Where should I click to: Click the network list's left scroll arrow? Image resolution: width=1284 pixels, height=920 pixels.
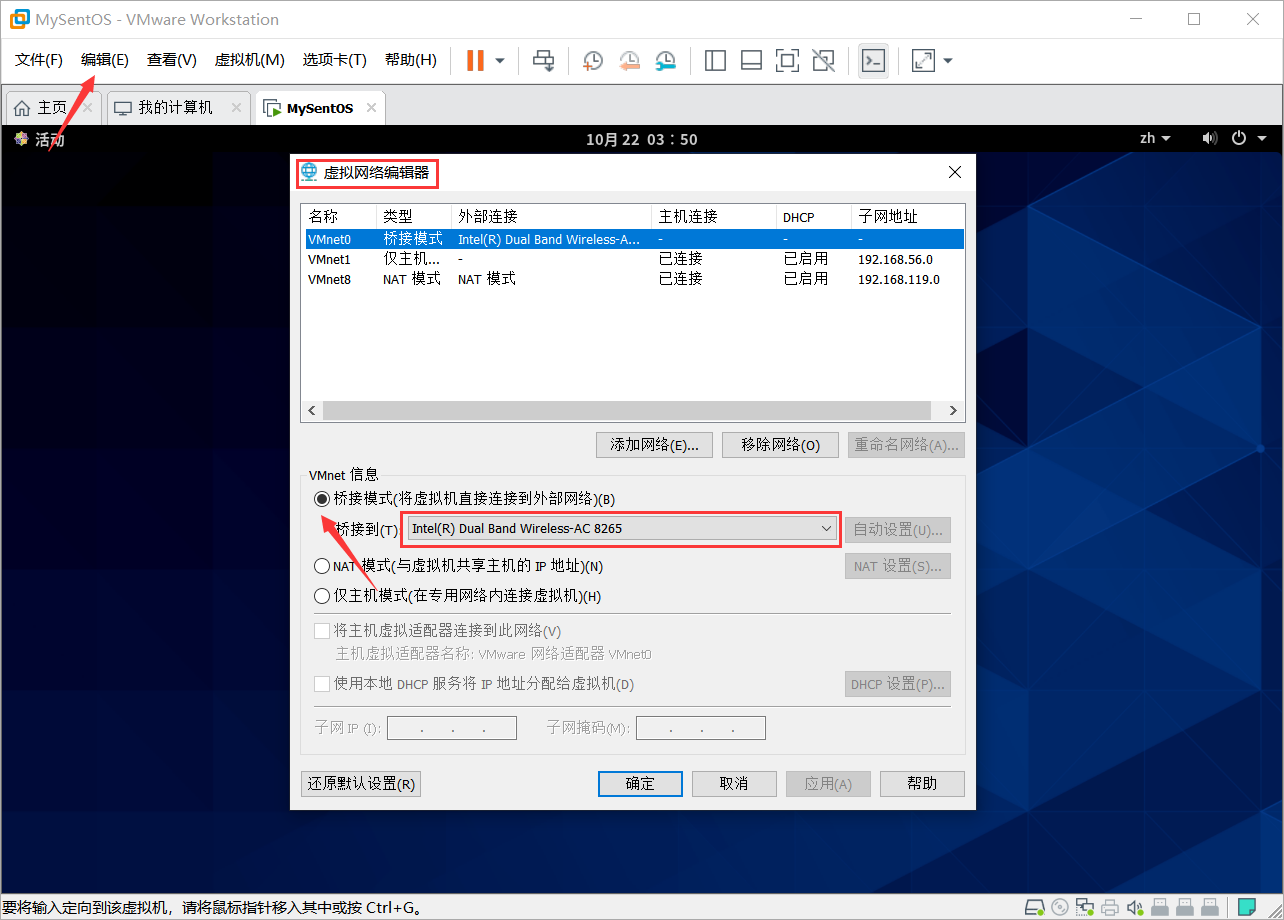(x=312, y=411)
